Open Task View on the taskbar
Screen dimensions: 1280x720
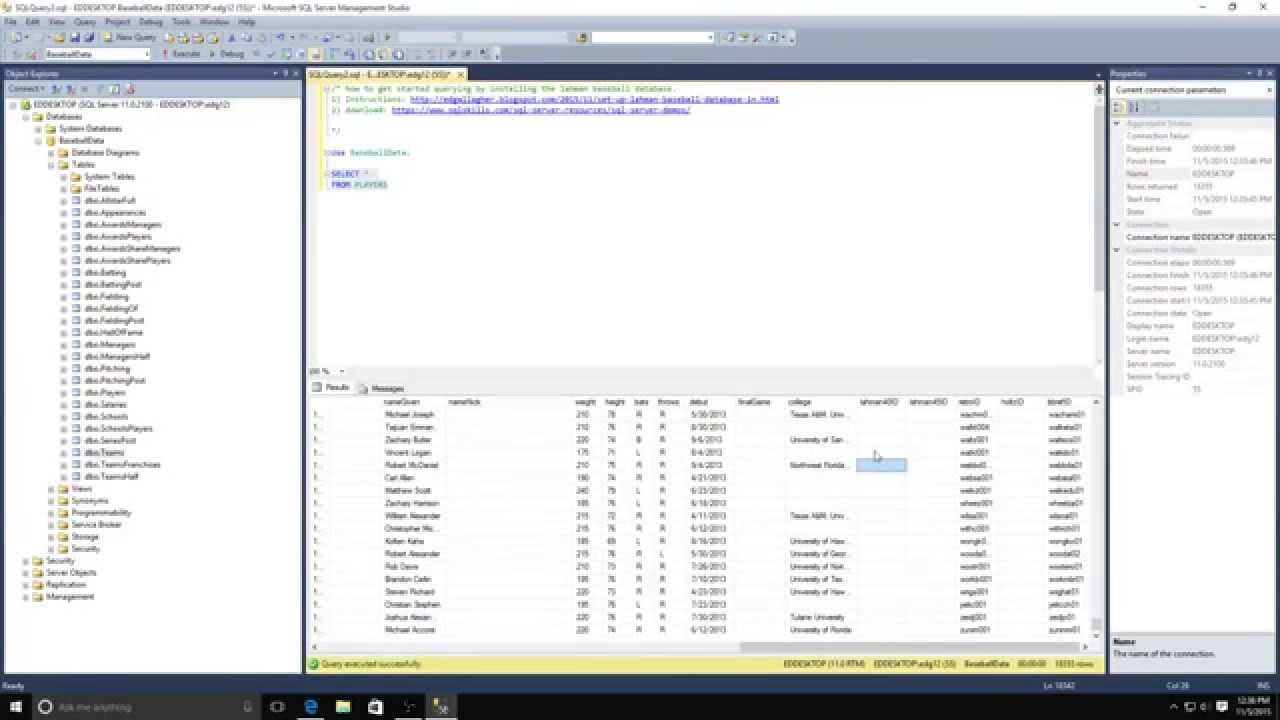(x=277, y=707)
